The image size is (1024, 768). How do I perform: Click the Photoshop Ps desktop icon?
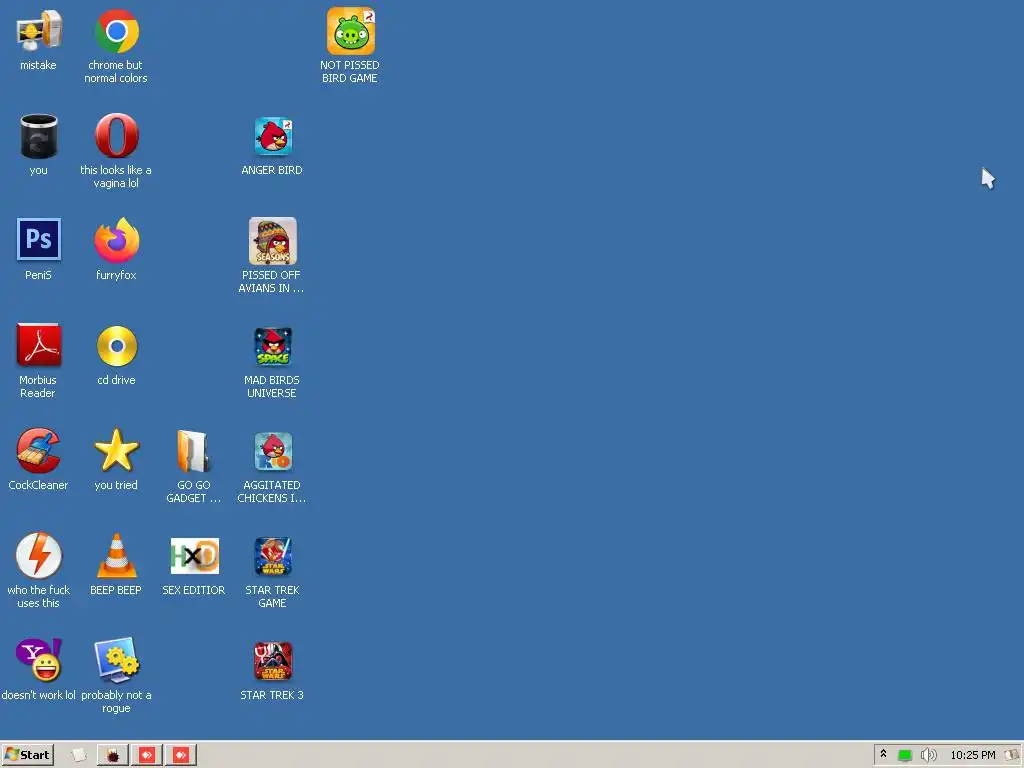tap(39, 240)
